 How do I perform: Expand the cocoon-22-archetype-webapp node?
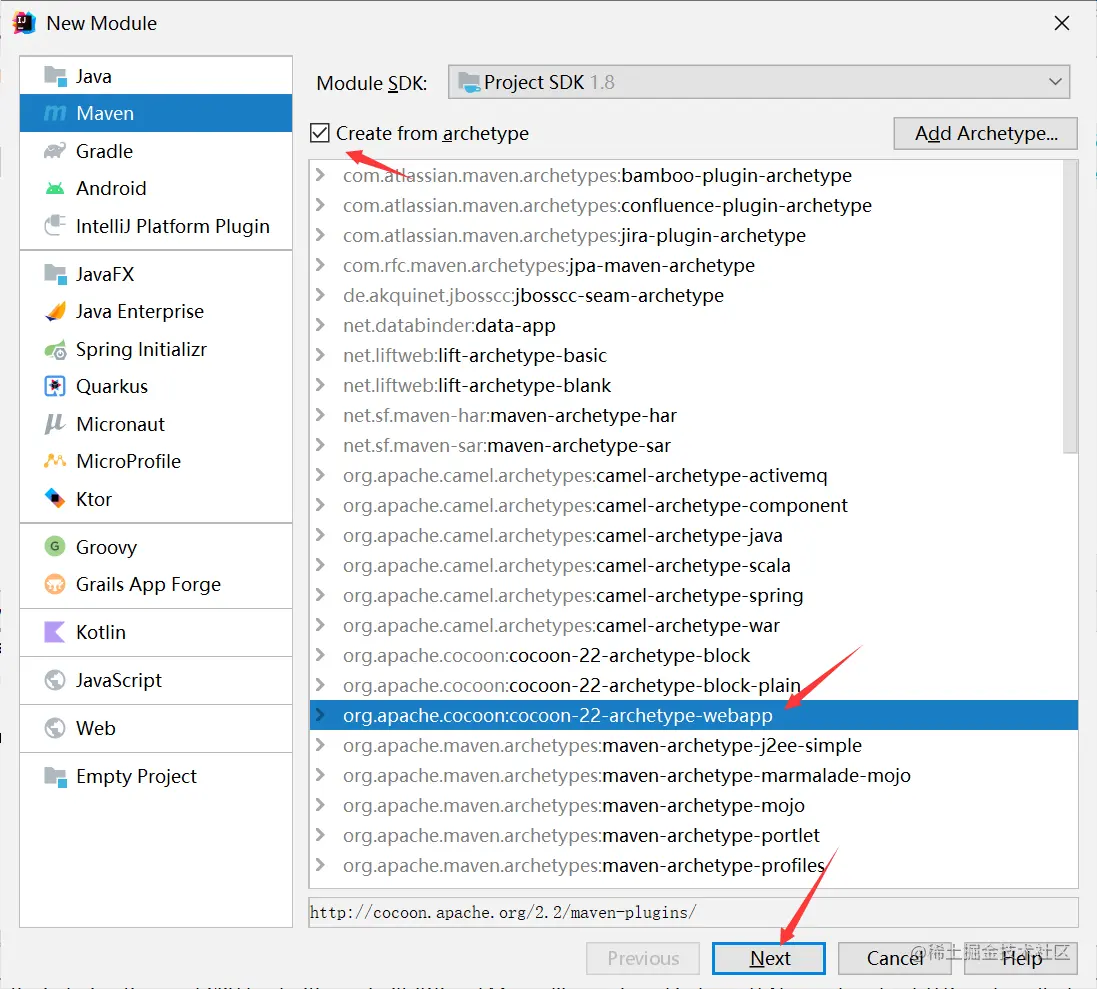point(320,715)
